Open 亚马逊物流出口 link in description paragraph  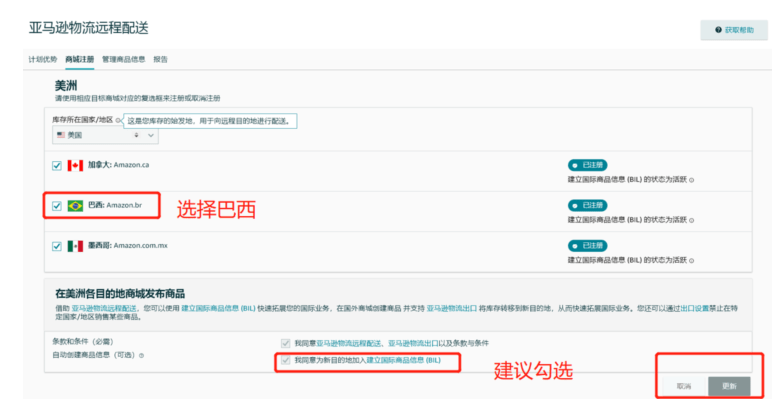click(x=452, y=308)
